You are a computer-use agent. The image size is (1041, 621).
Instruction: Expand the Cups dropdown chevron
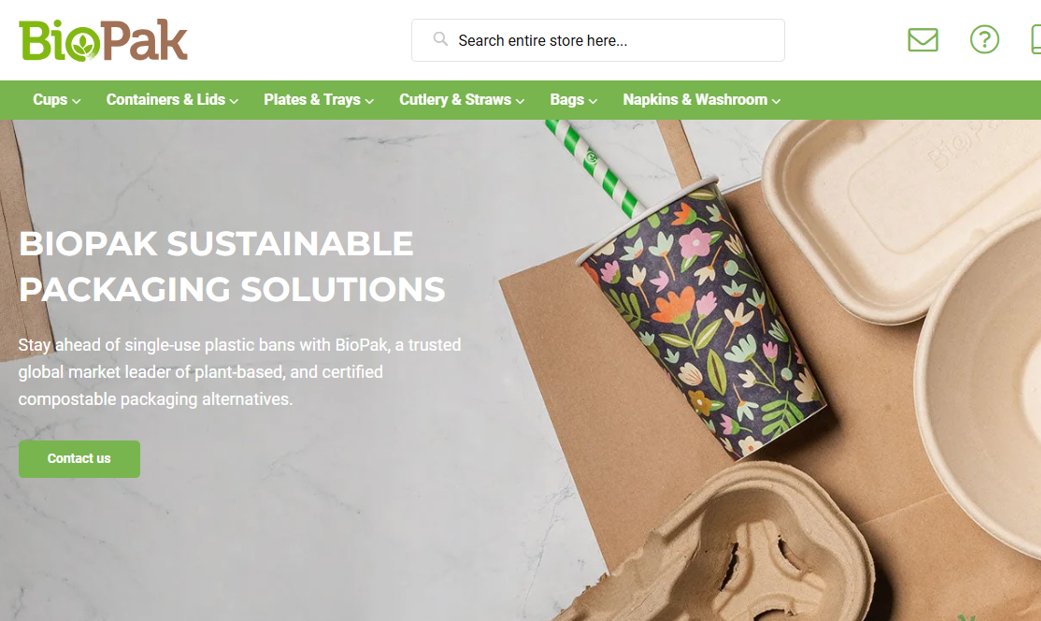[x=76, y=101]
